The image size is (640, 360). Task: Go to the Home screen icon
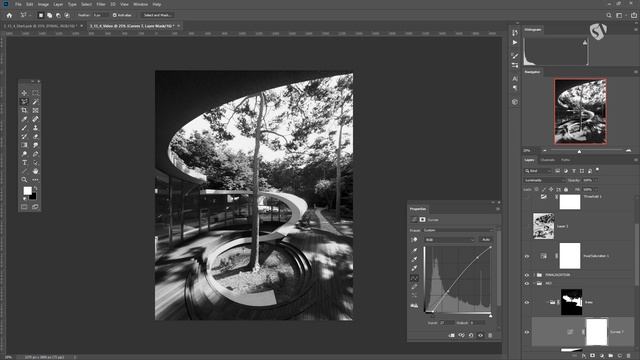[x=9, y=15]
